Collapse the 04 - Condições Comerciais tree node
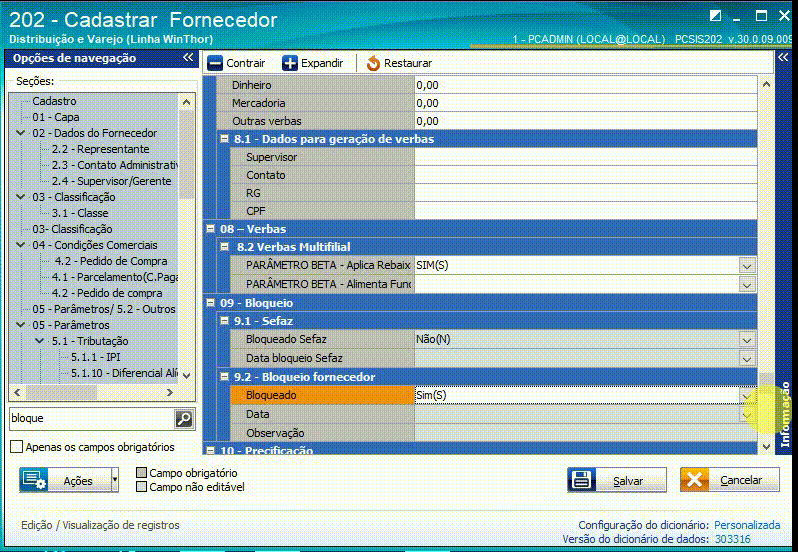 coord(21,245)
